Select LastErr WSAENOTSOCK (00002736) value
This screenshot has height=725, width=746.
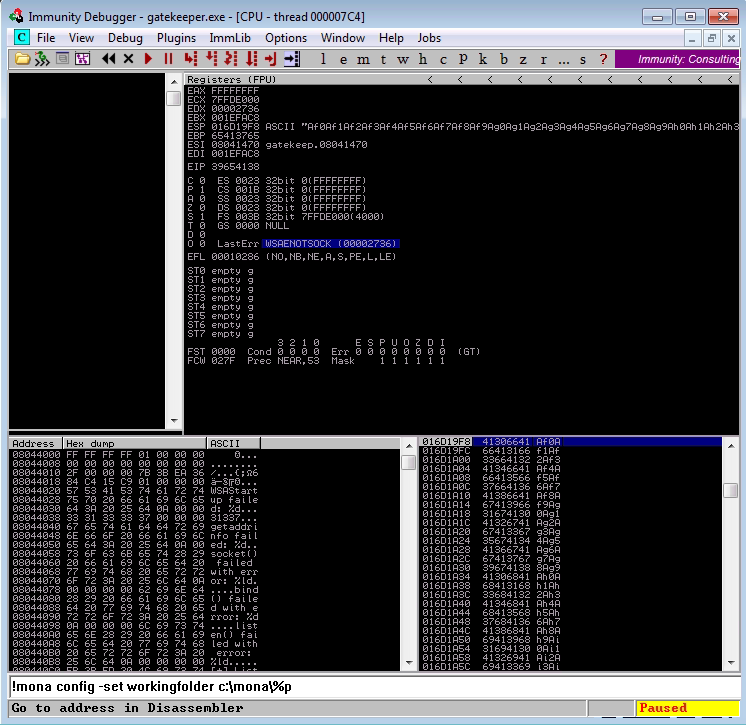point(331,244)
